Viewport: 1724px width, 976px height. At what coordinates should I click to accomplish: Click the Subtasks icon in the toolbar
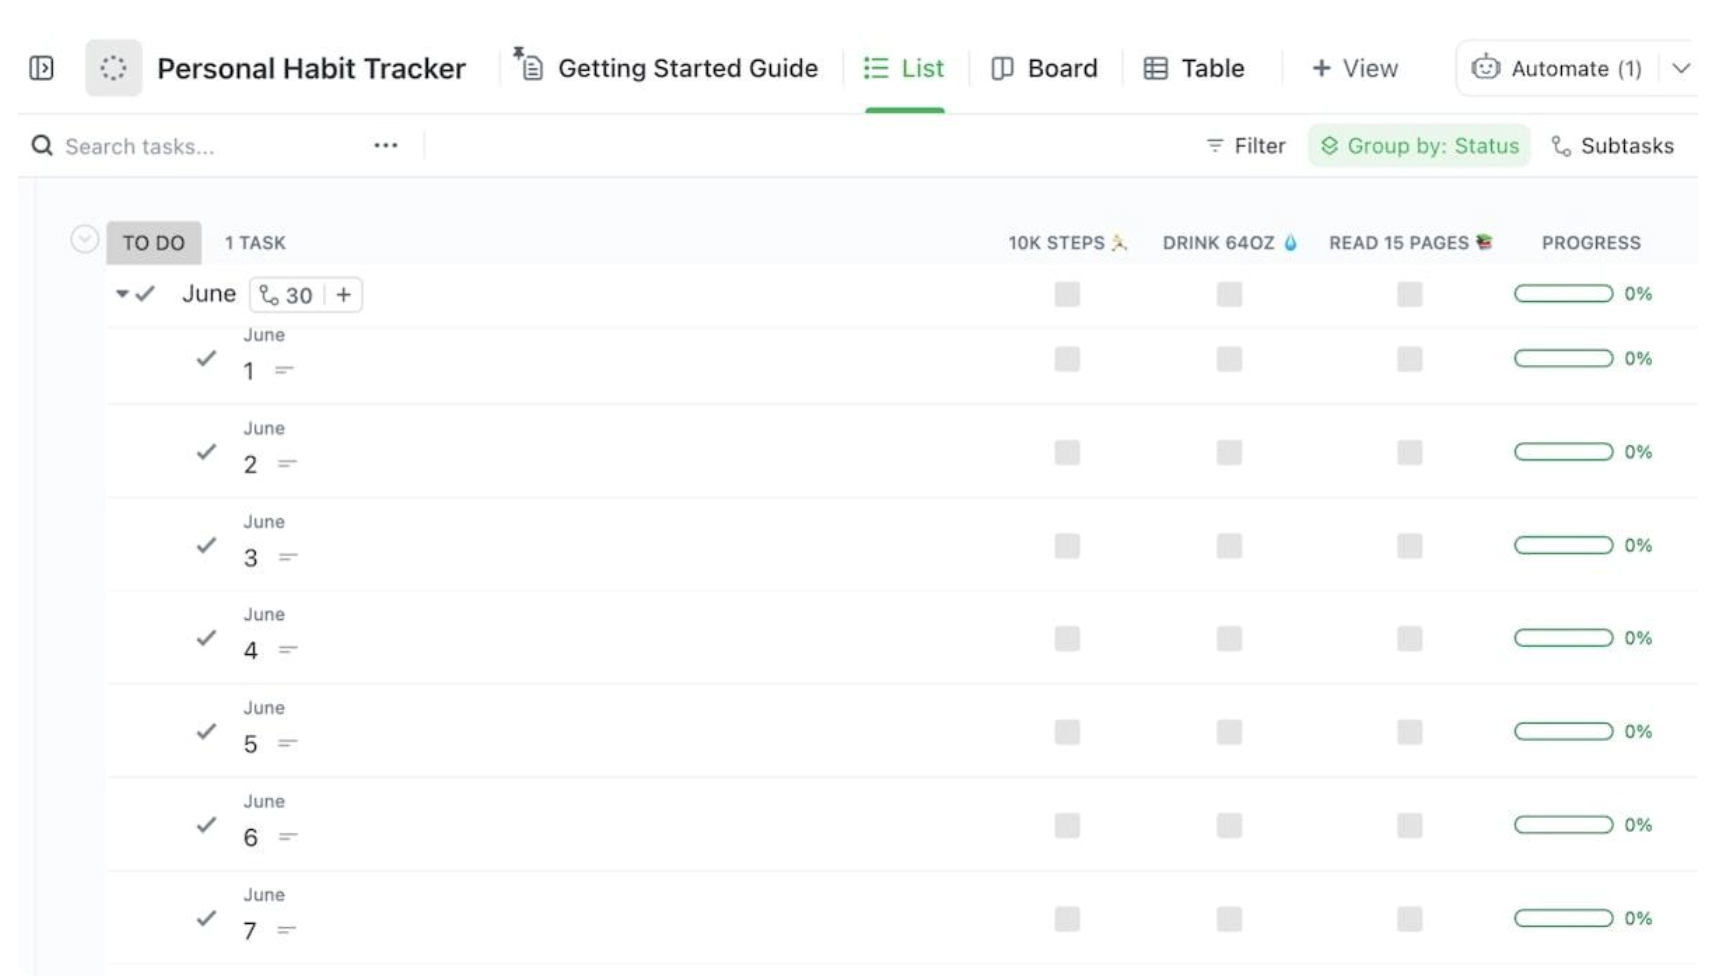pos(1560,145)
